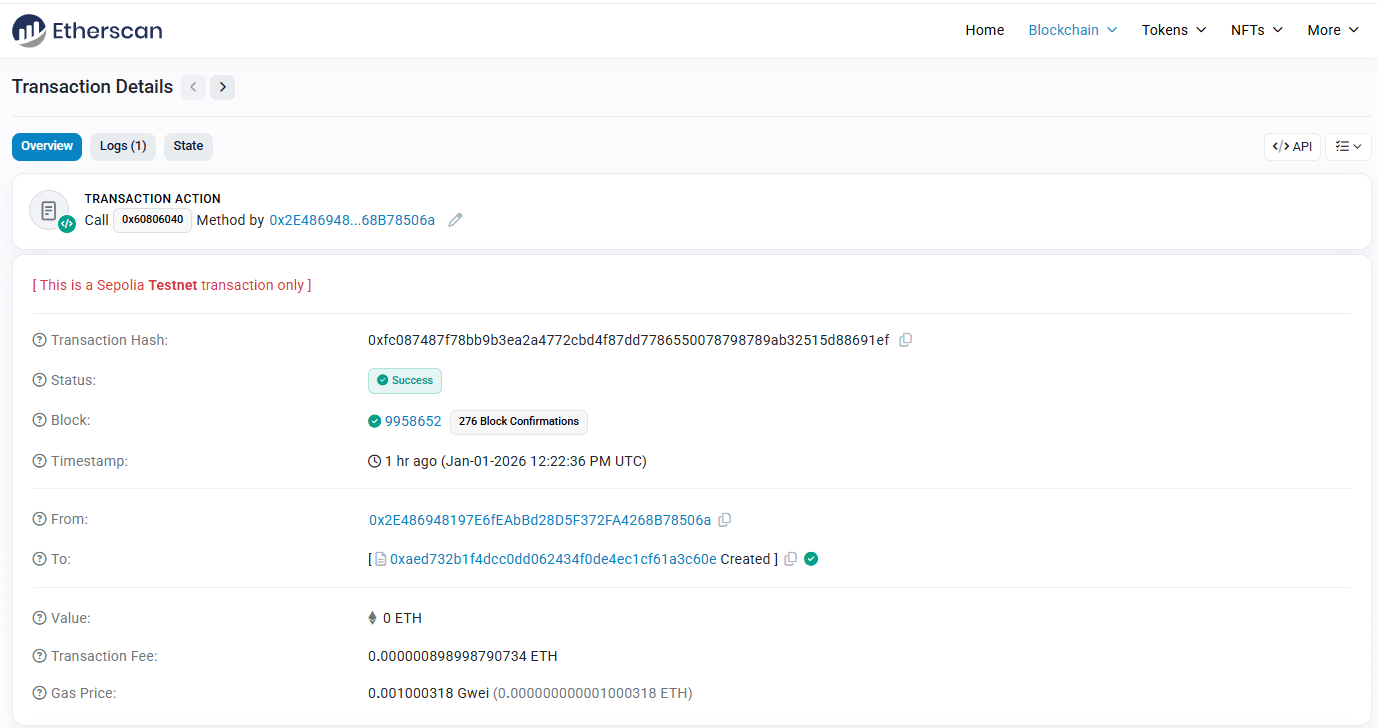1377x728 pixels.
Task: Click the pencil edit icon beside method address
Action: pos(455,220)
